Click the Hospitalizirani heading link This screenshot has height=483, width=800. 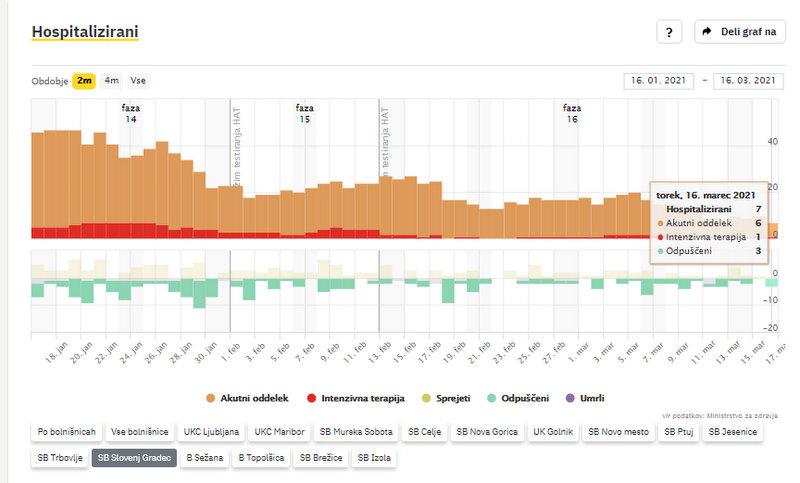point(84,32)
